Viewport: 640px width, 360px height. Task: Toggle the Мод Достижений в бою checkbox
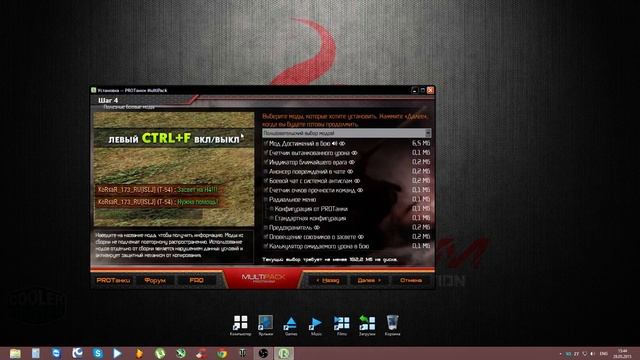coord(266,143)
